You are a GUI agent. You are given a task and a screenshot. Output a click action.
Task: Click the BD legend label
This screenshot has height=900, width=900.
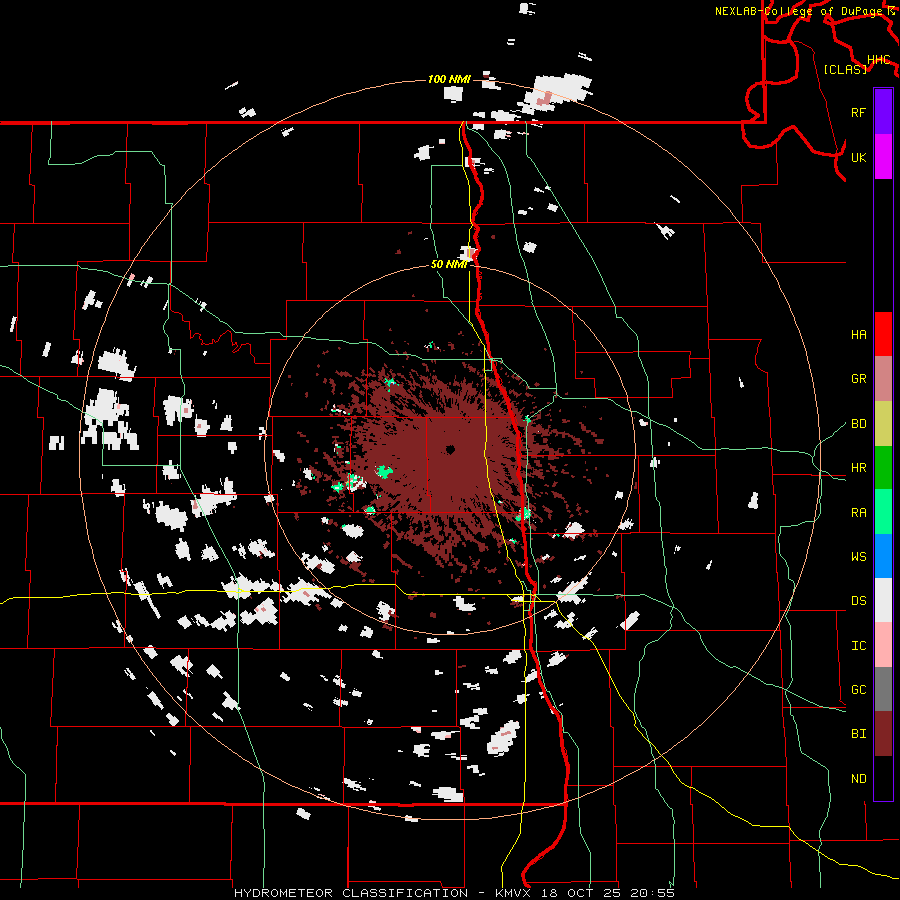pyautogui.click(x=858, y=424)
